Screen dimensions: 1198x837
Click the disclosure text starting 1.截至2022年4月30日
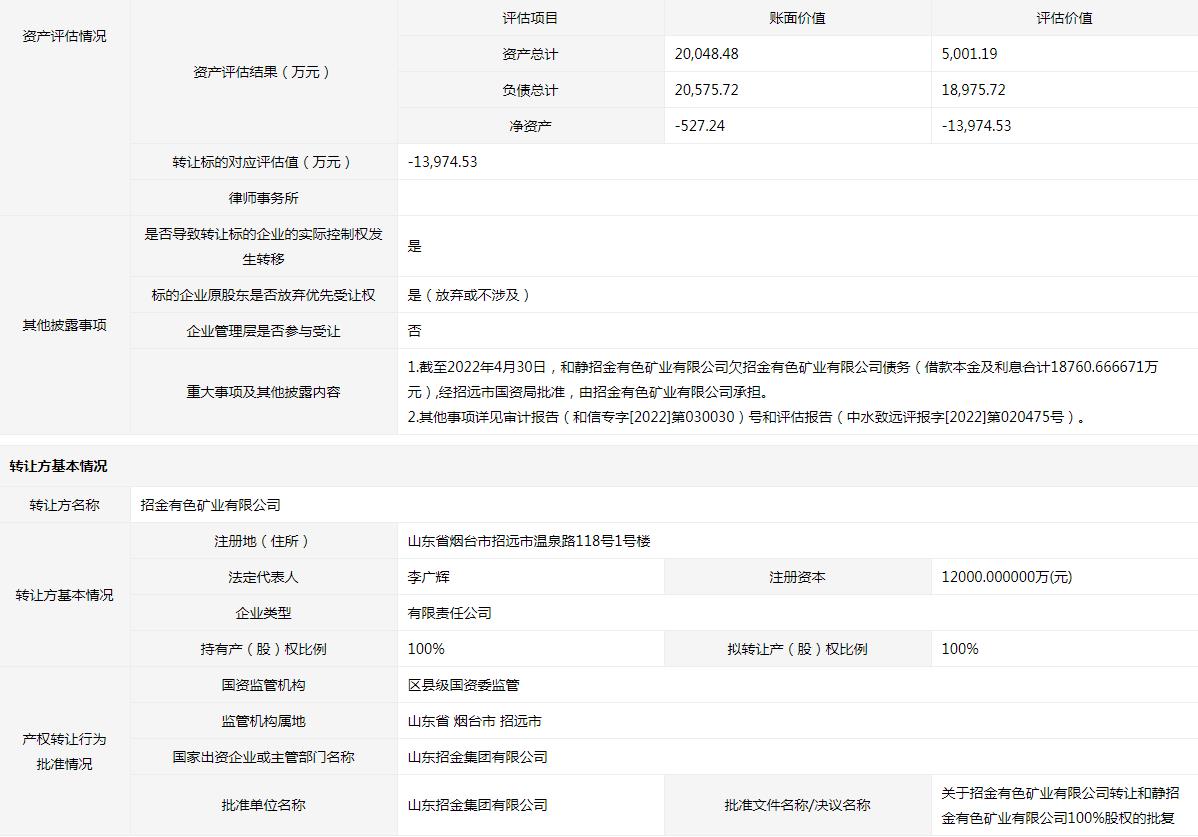[x=782, y=380]
